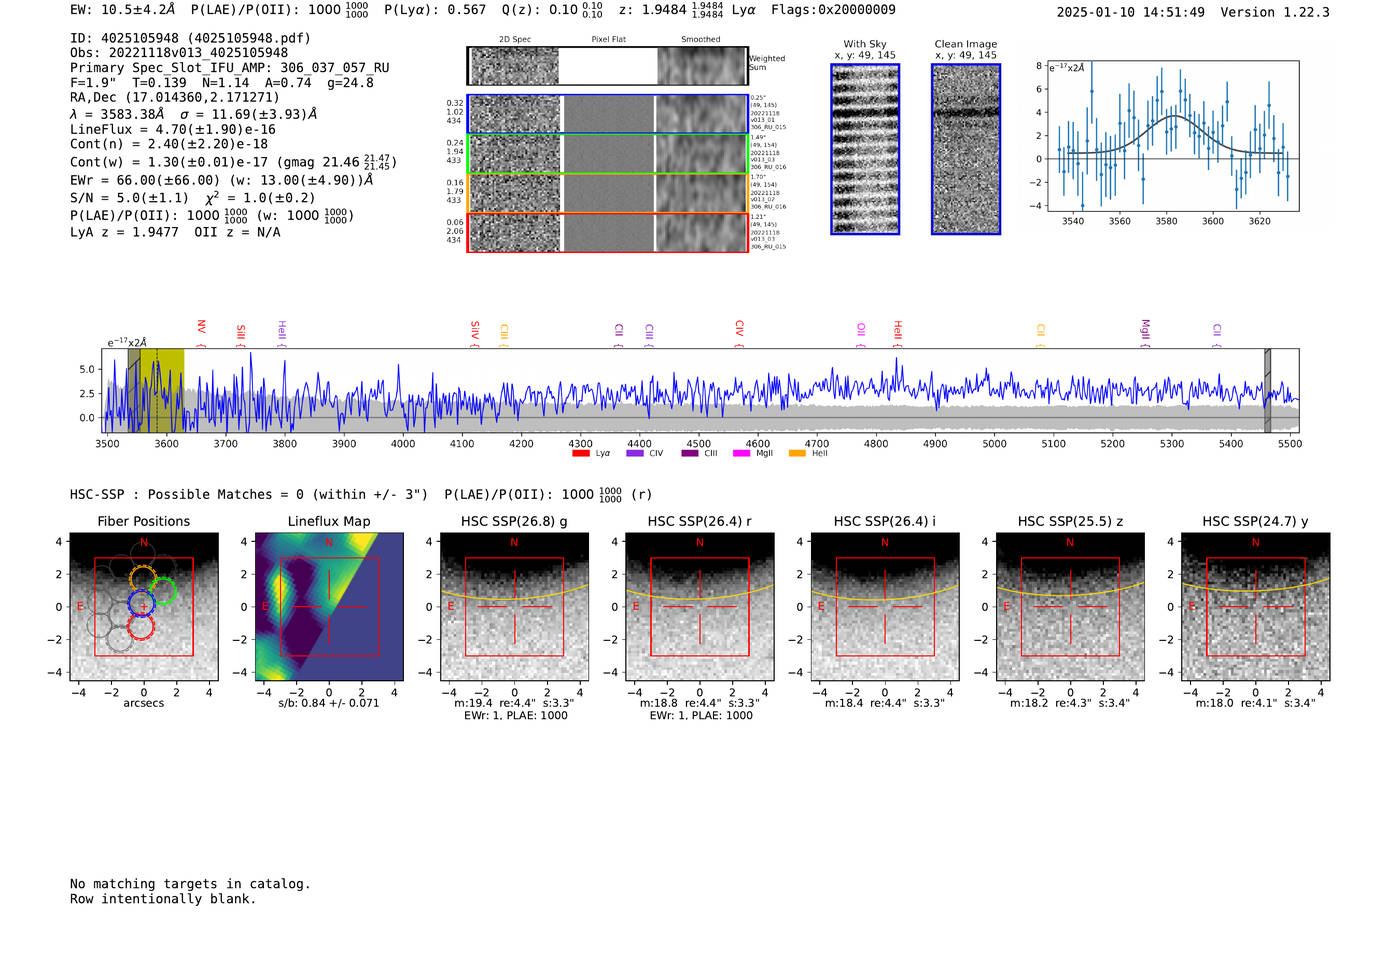The width and height of the screenshot is (1400, 953).
Task: Click the λ = 3583.38Å value
Action: (117, 114)
